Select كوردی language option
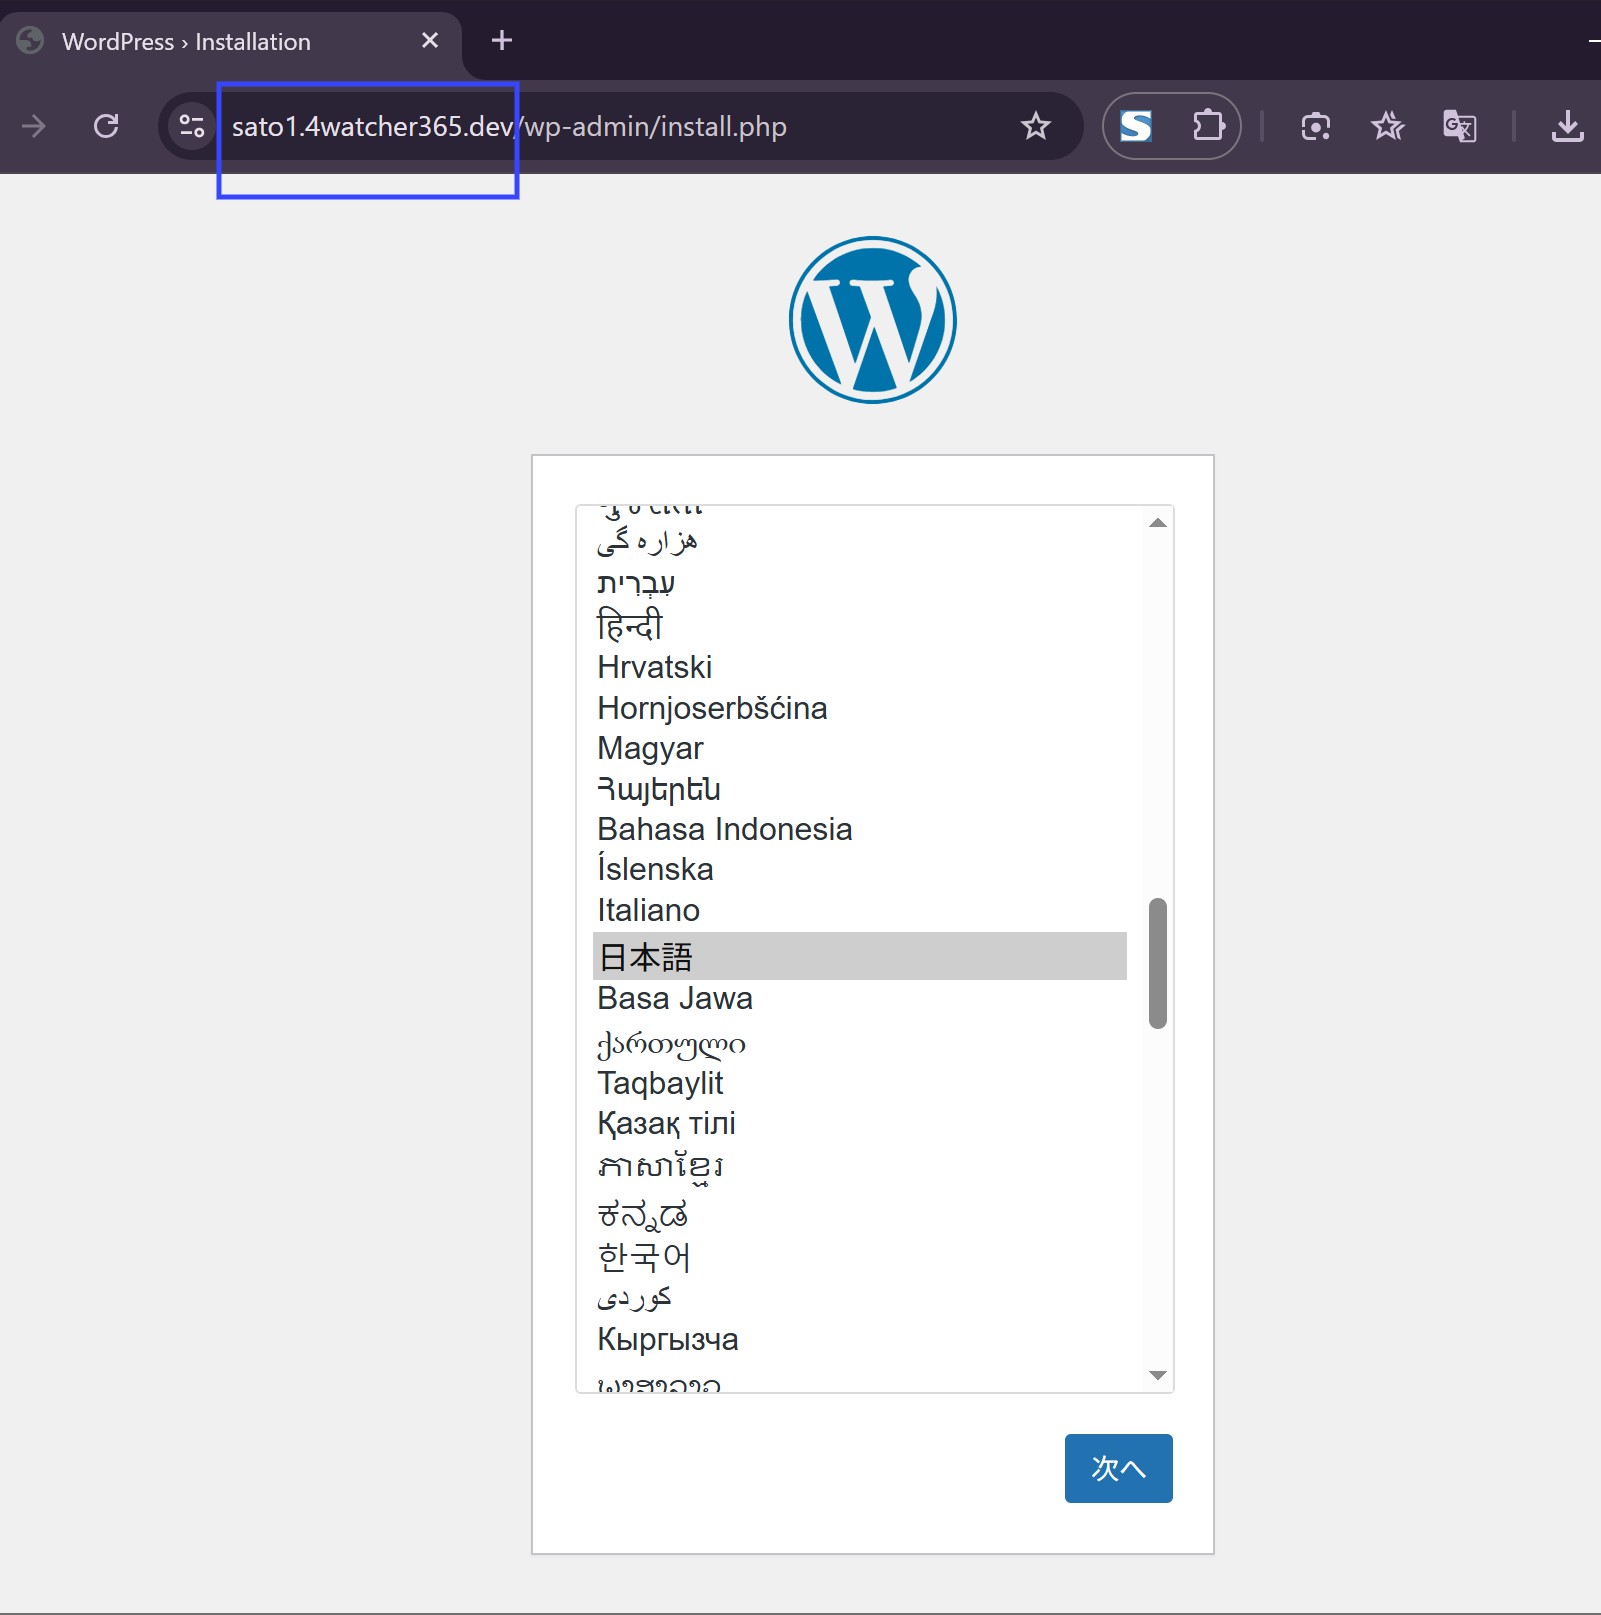This screenshot has width=1601, height=1615. (x=860, y=1298)
